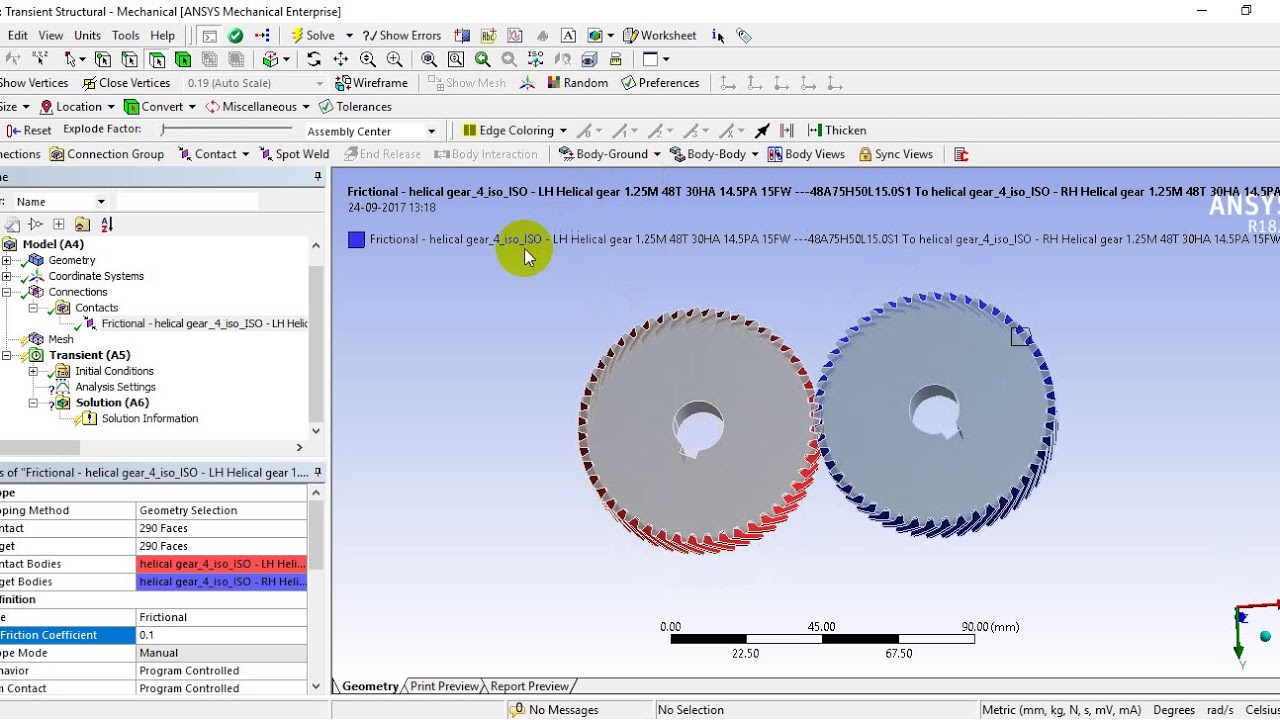Open the Name filter dropdown
The image size is (1280, 720).
pos(101,202)
